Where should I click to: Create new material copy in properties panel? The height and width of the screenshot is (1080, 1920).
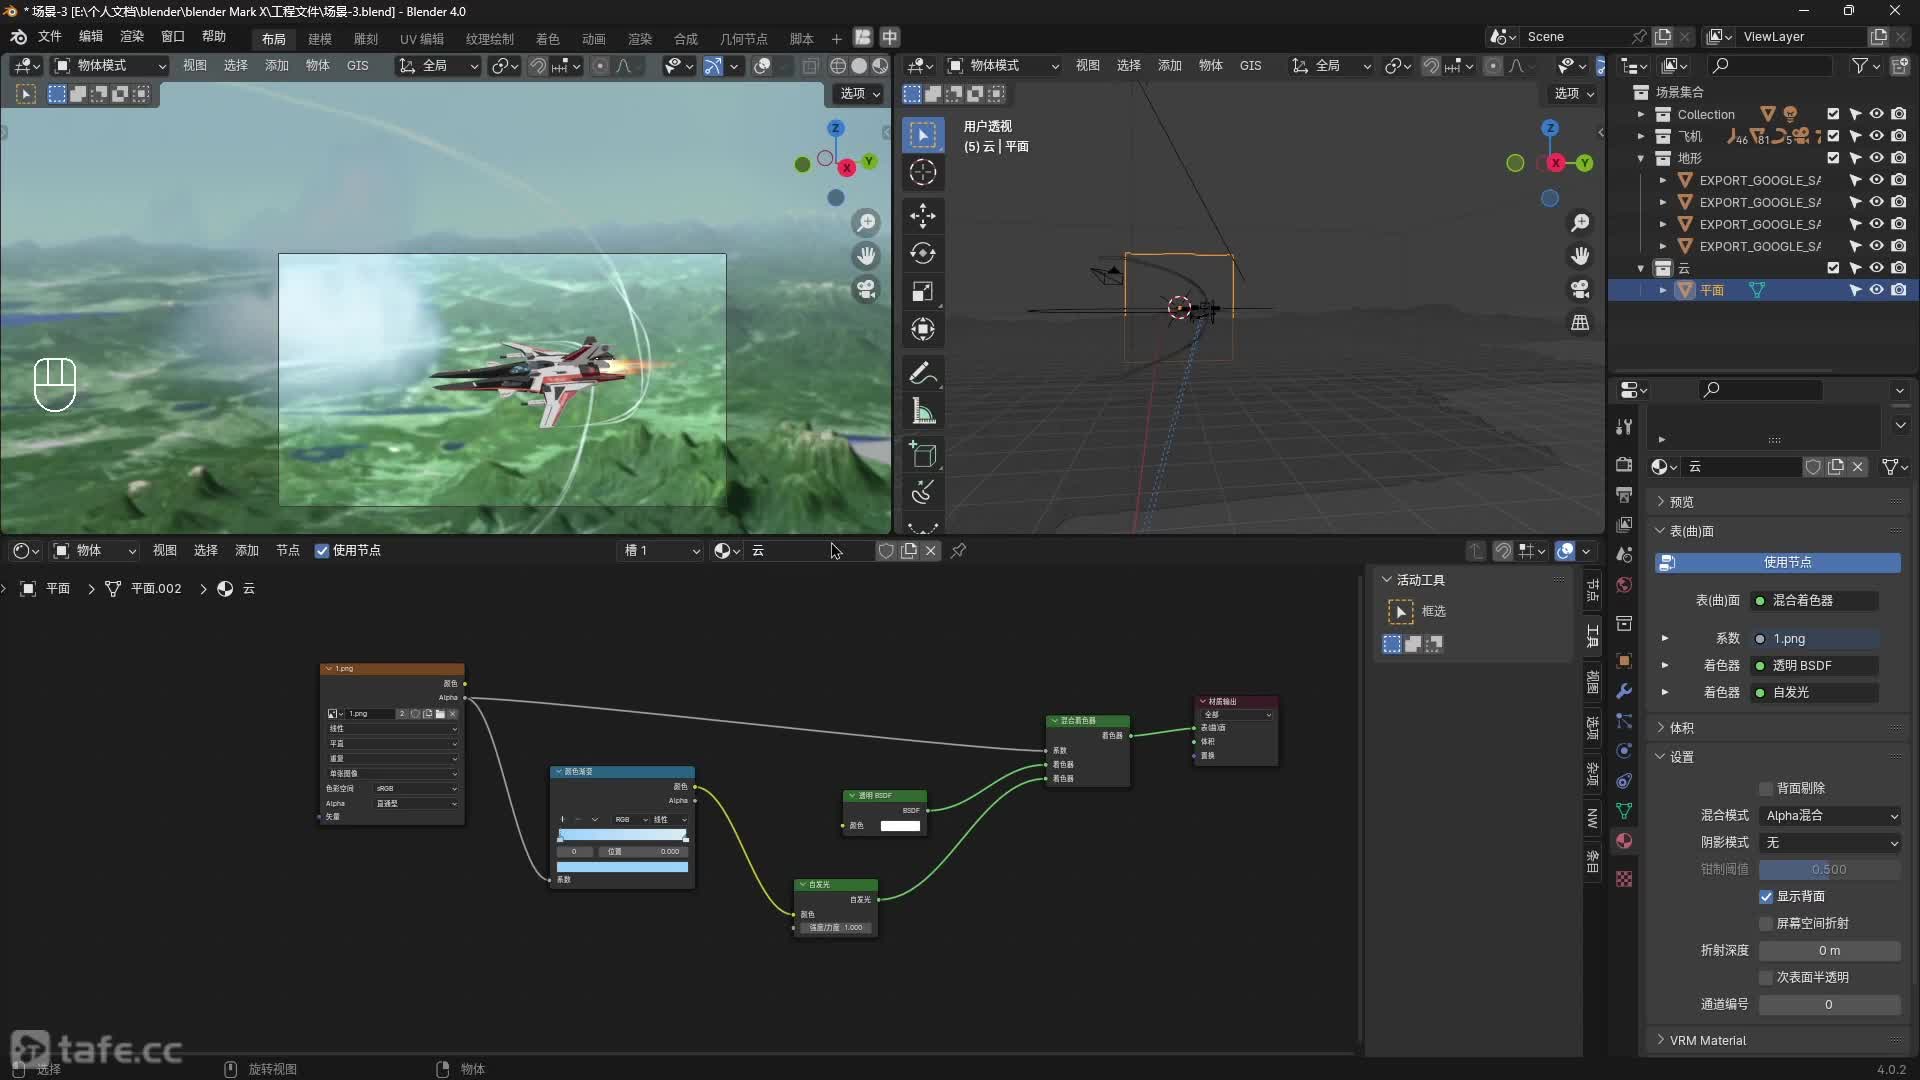[x=1836, y=467]
